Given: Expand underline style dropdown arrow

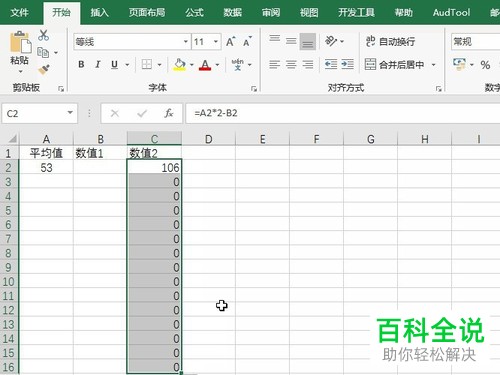Looking at the screenshot, I should point(127,65).
